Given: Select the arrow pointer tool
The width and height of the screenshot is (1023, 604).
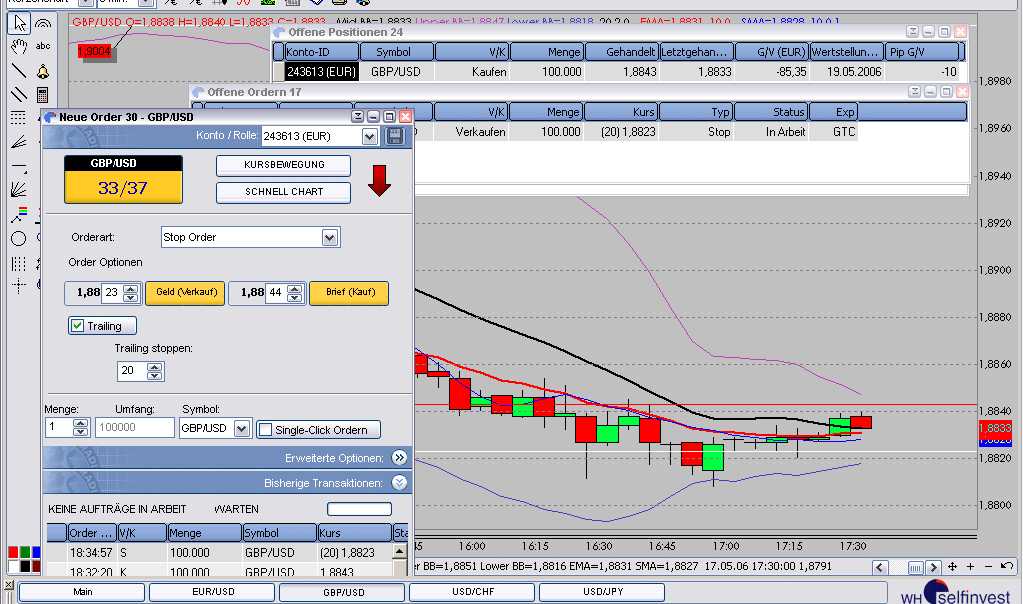Looking at the screenshot, I should pyautogui.click(x=18, y=22).
